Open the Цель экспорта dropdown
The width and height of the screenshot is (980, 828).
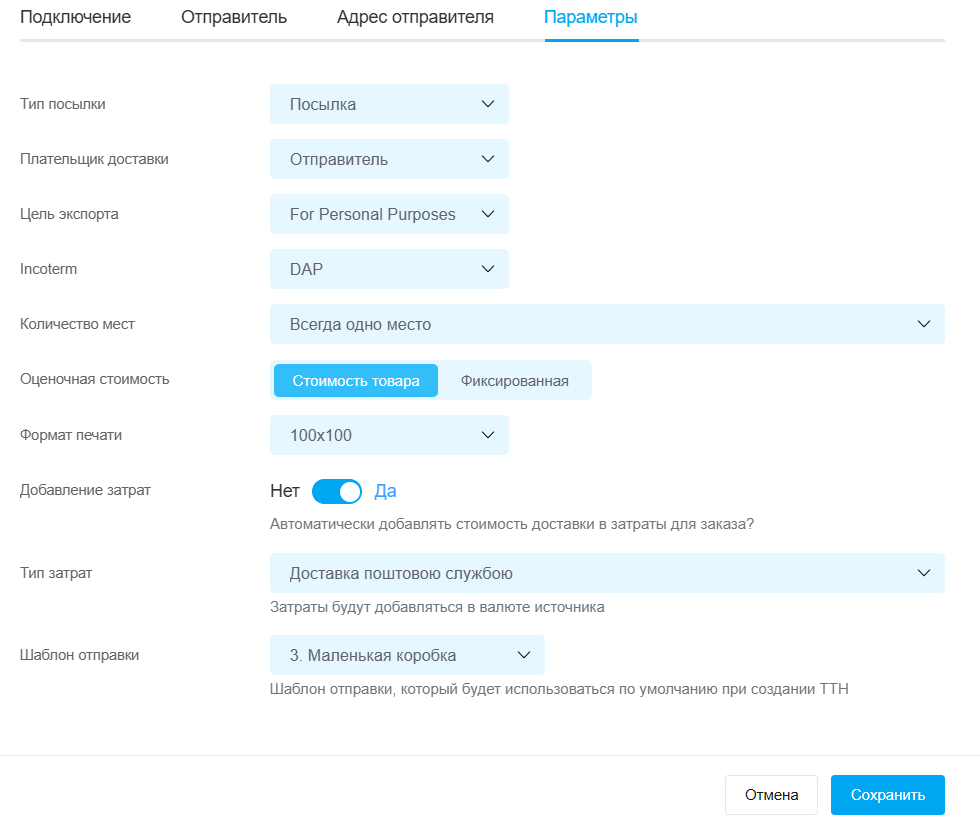pyautogui.click(x=389, y=214)
